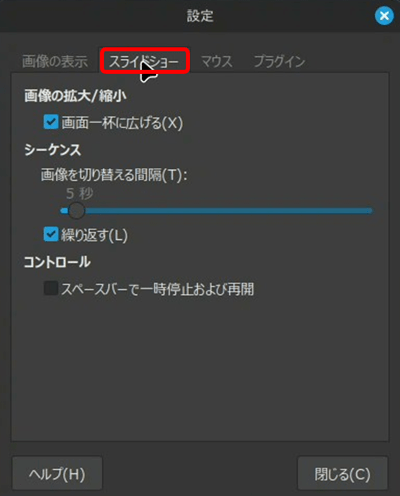Screen dimensions: 400x496
Task: Click the 画面一杯に広げる(X) label text
Action: coord(122,123)
